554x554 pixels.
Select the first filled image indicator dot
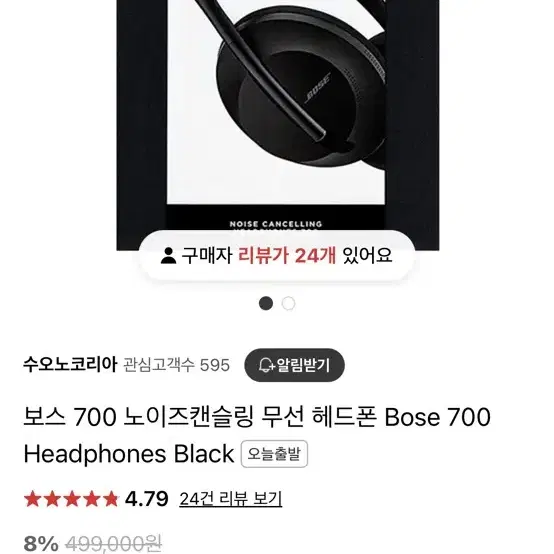[266, 303]
